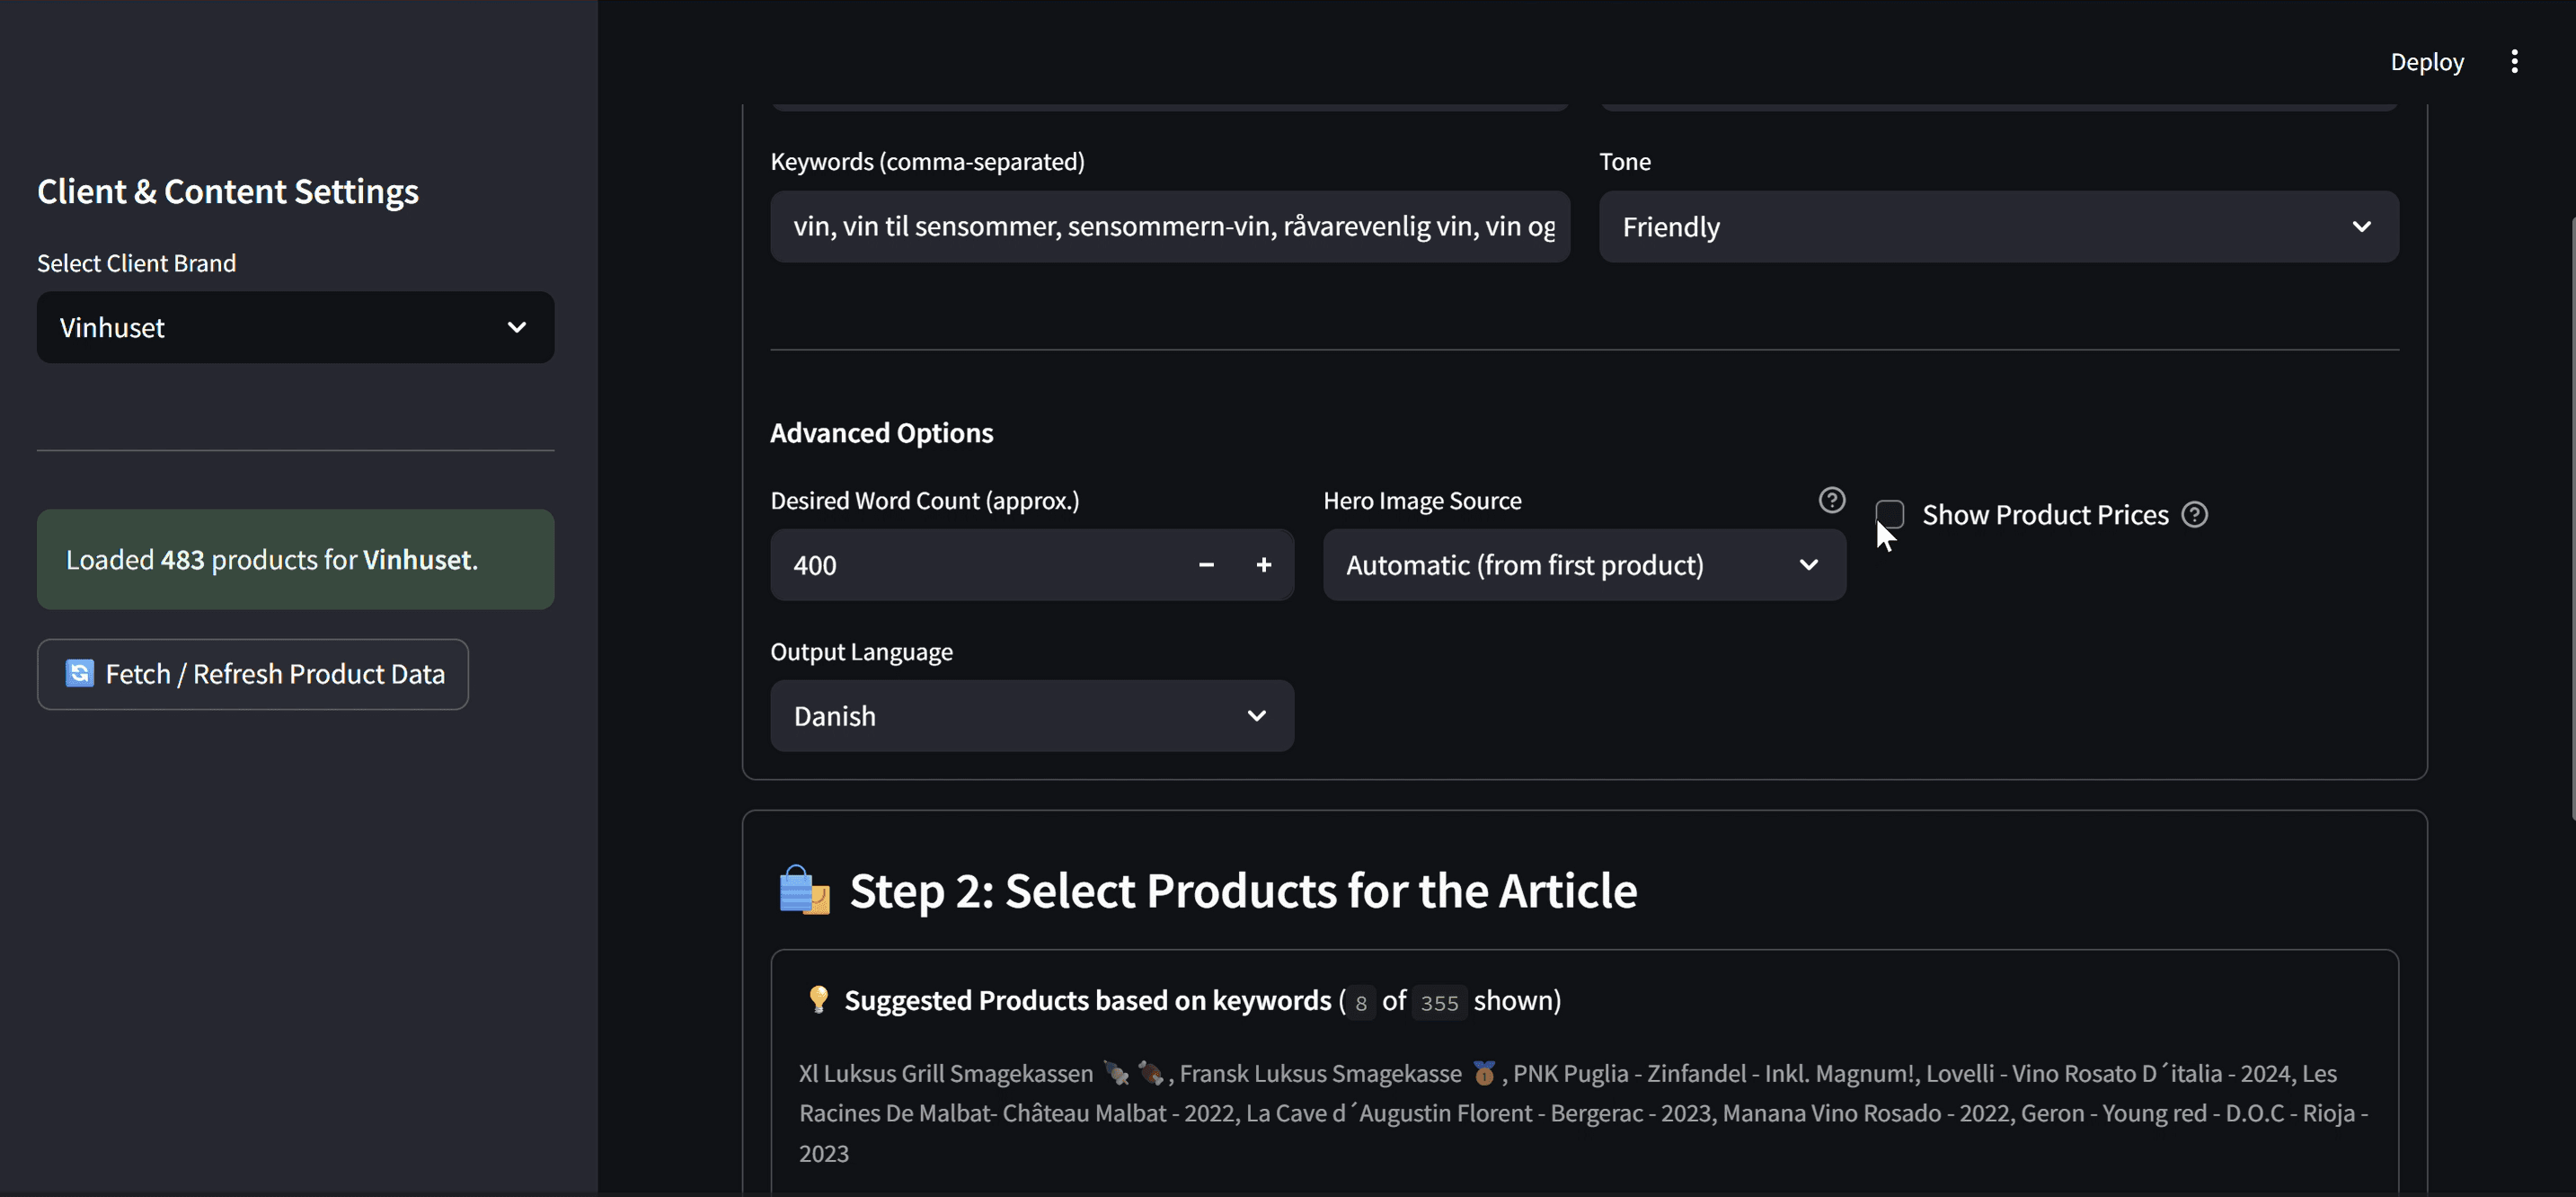2576x1197 pixels.
Task: Click the medal emoji after Fransk Luksus Smagekasse
Action: 1483,1073
